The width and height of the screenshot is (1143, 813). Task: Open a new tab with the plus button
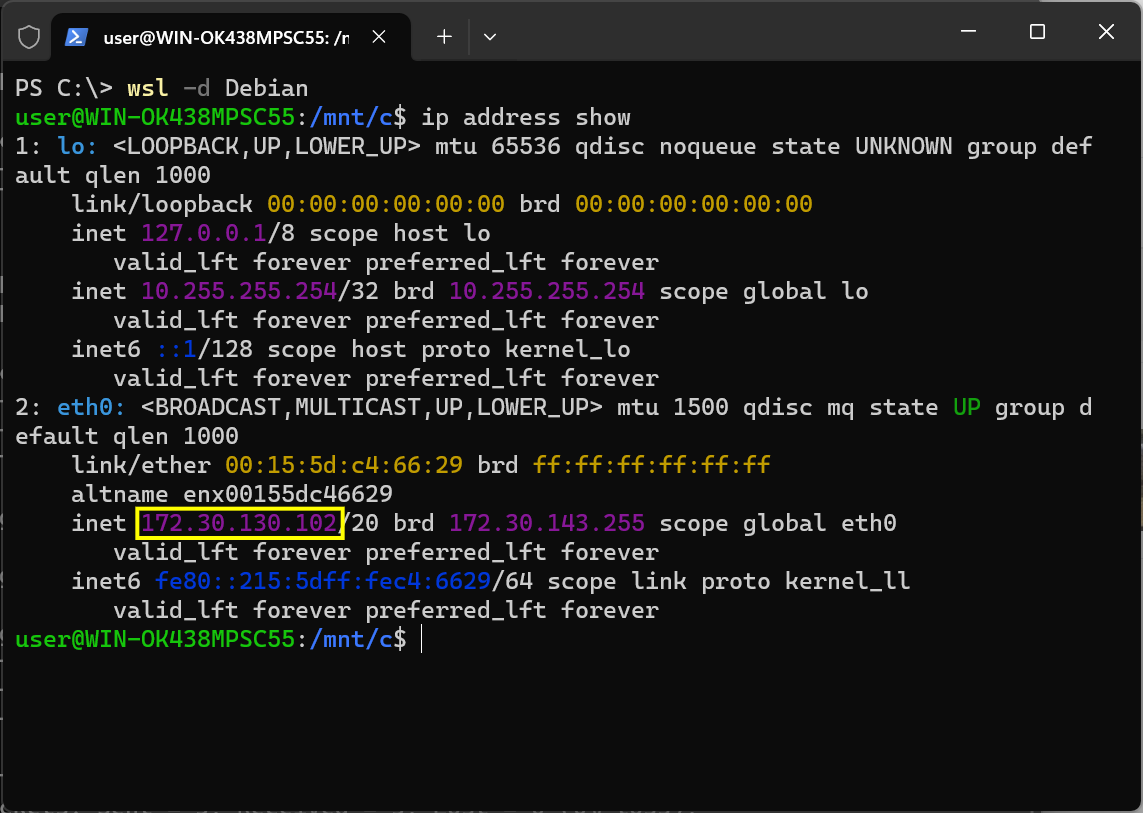pos(444,36)
